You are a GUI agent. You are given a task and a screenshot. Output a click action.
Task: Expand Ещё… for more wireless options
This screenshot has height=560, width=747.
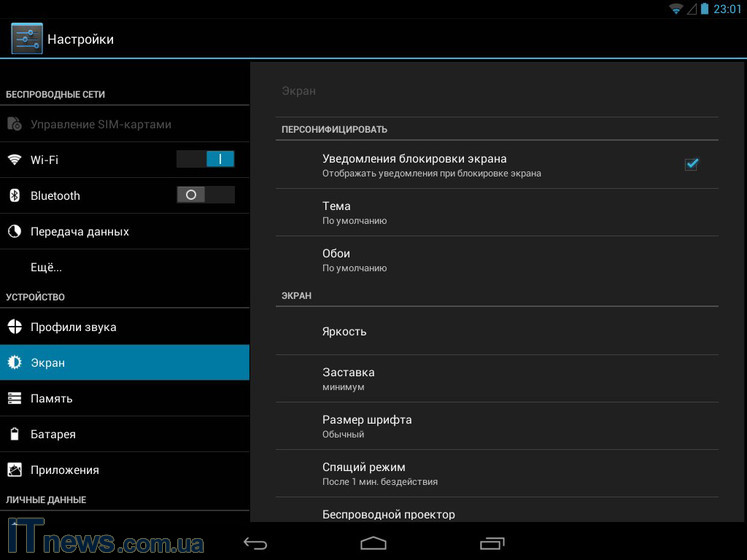(46, 267)
